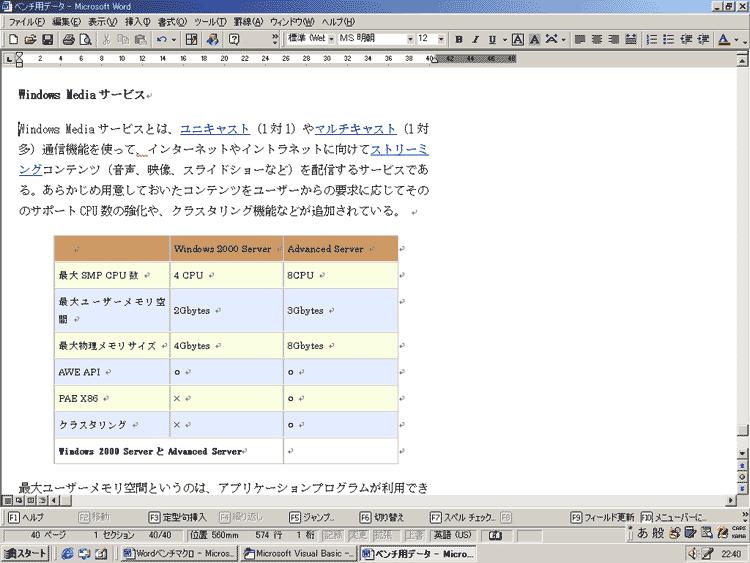750x563 pixels.
Task: Launch Internet Explorer from quick launch
Action: pos(67,553)
